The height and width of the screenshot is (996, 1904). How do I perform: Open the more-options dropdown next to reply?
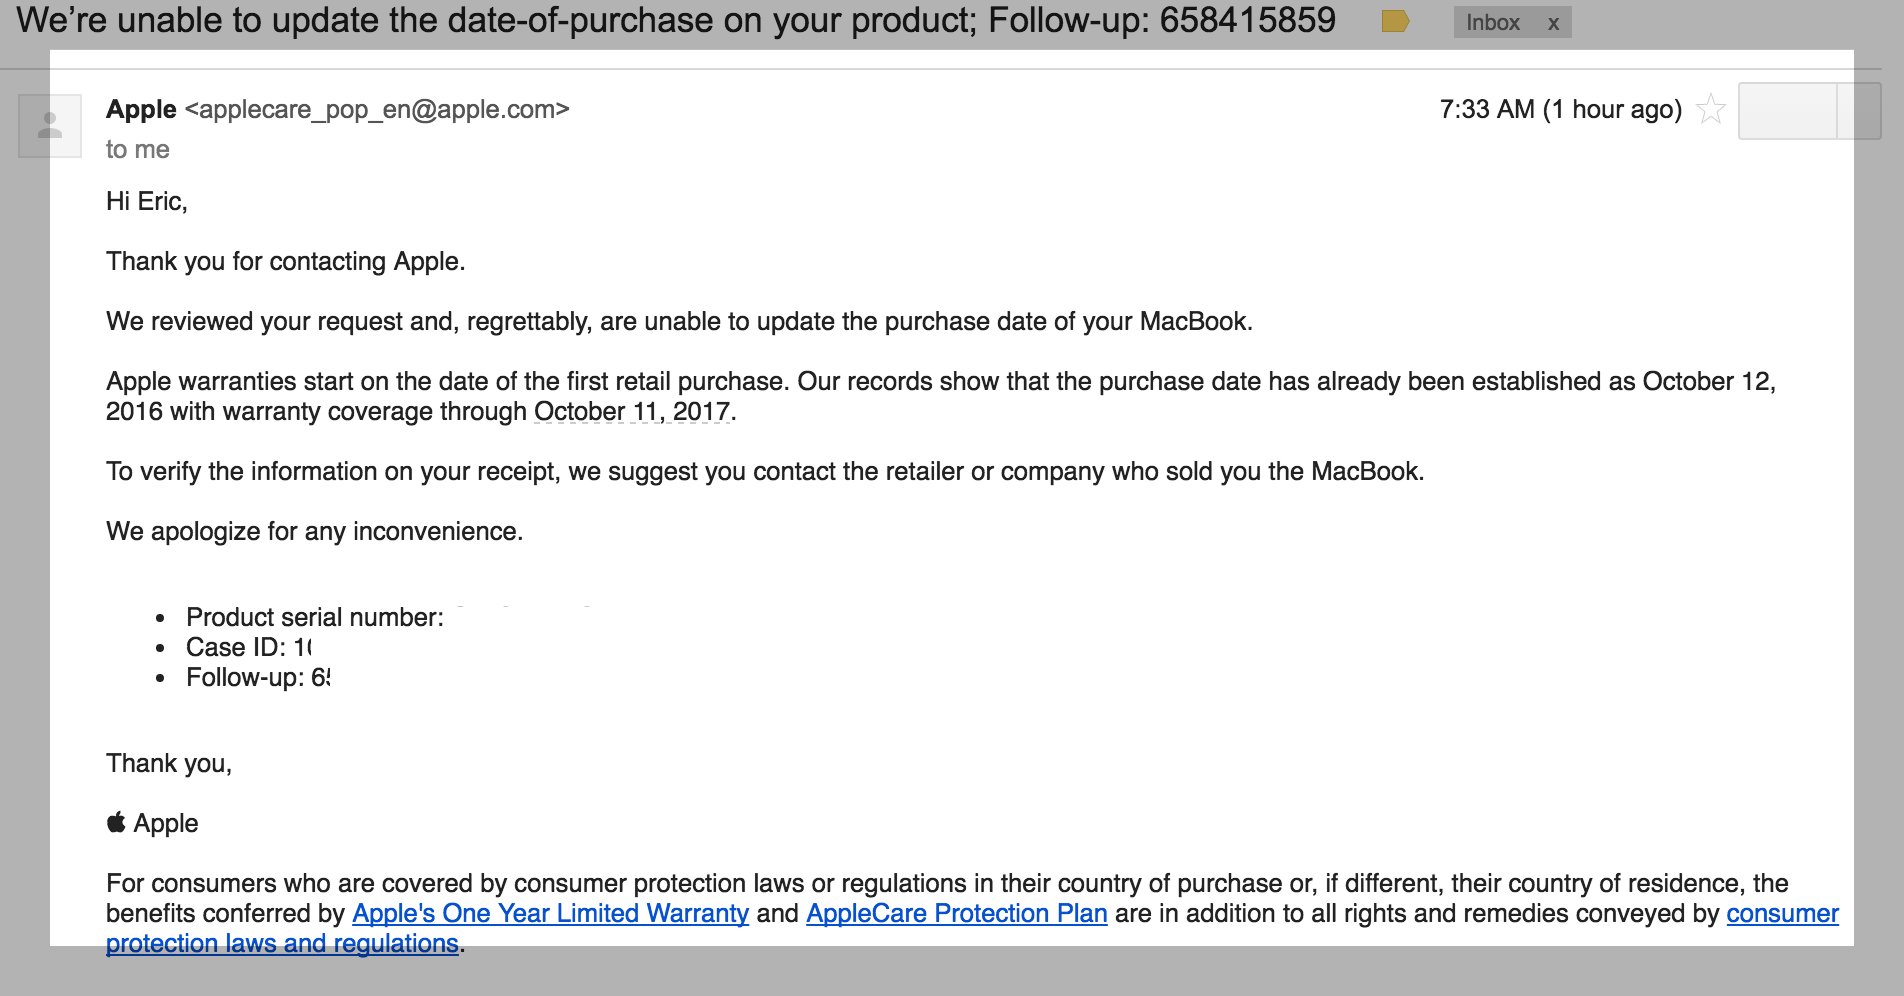pos(1860,111)
